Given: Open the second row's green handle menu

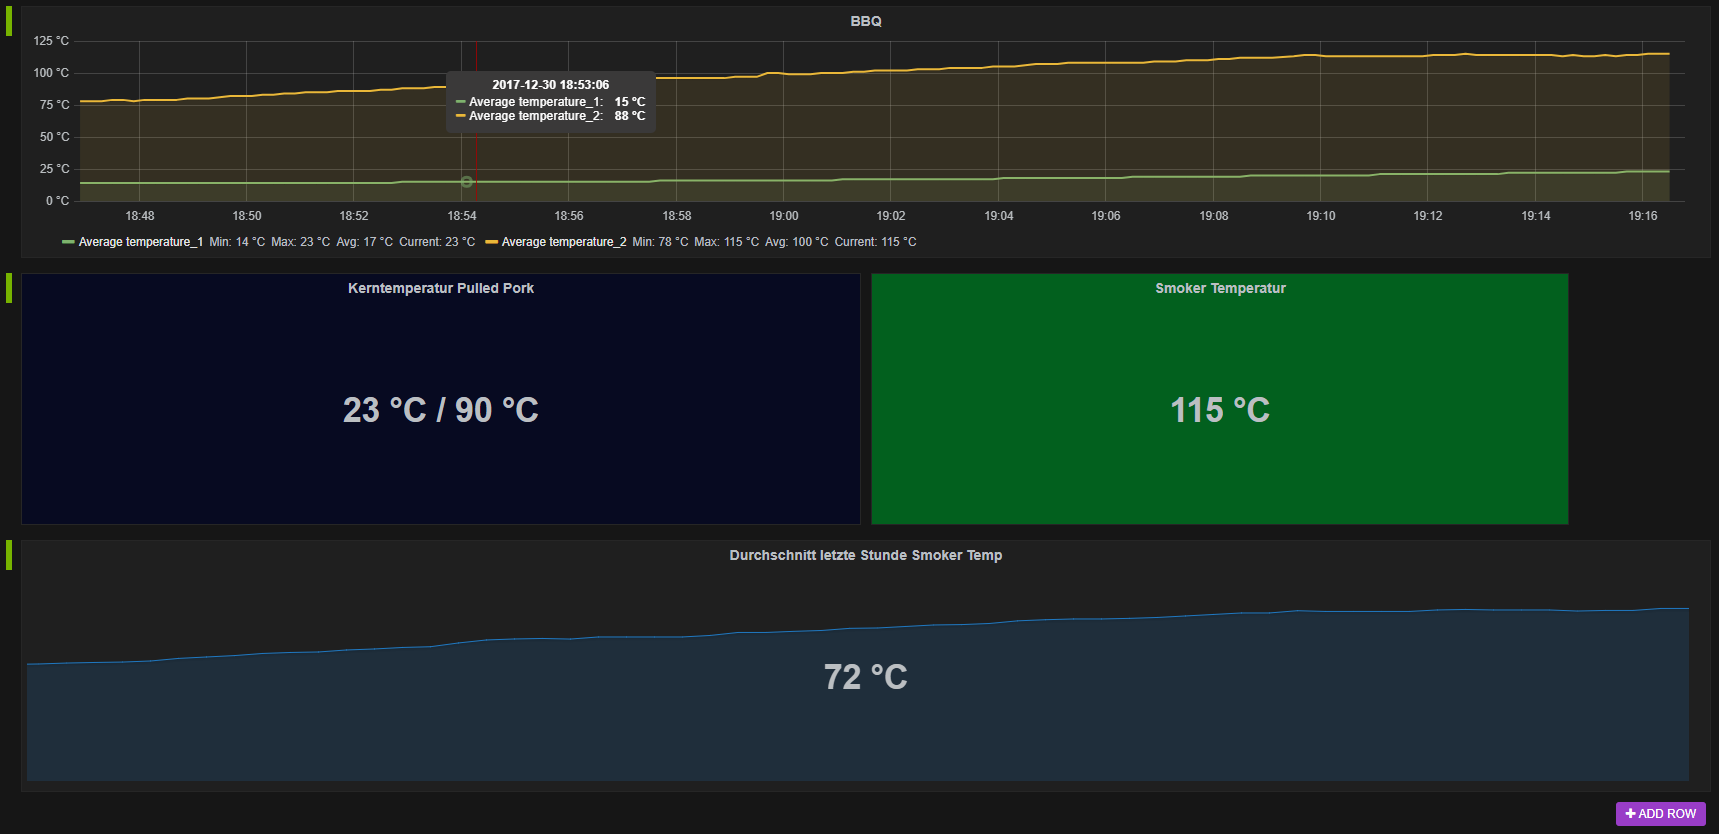Looking at the screenshot, I should [9, 288].
